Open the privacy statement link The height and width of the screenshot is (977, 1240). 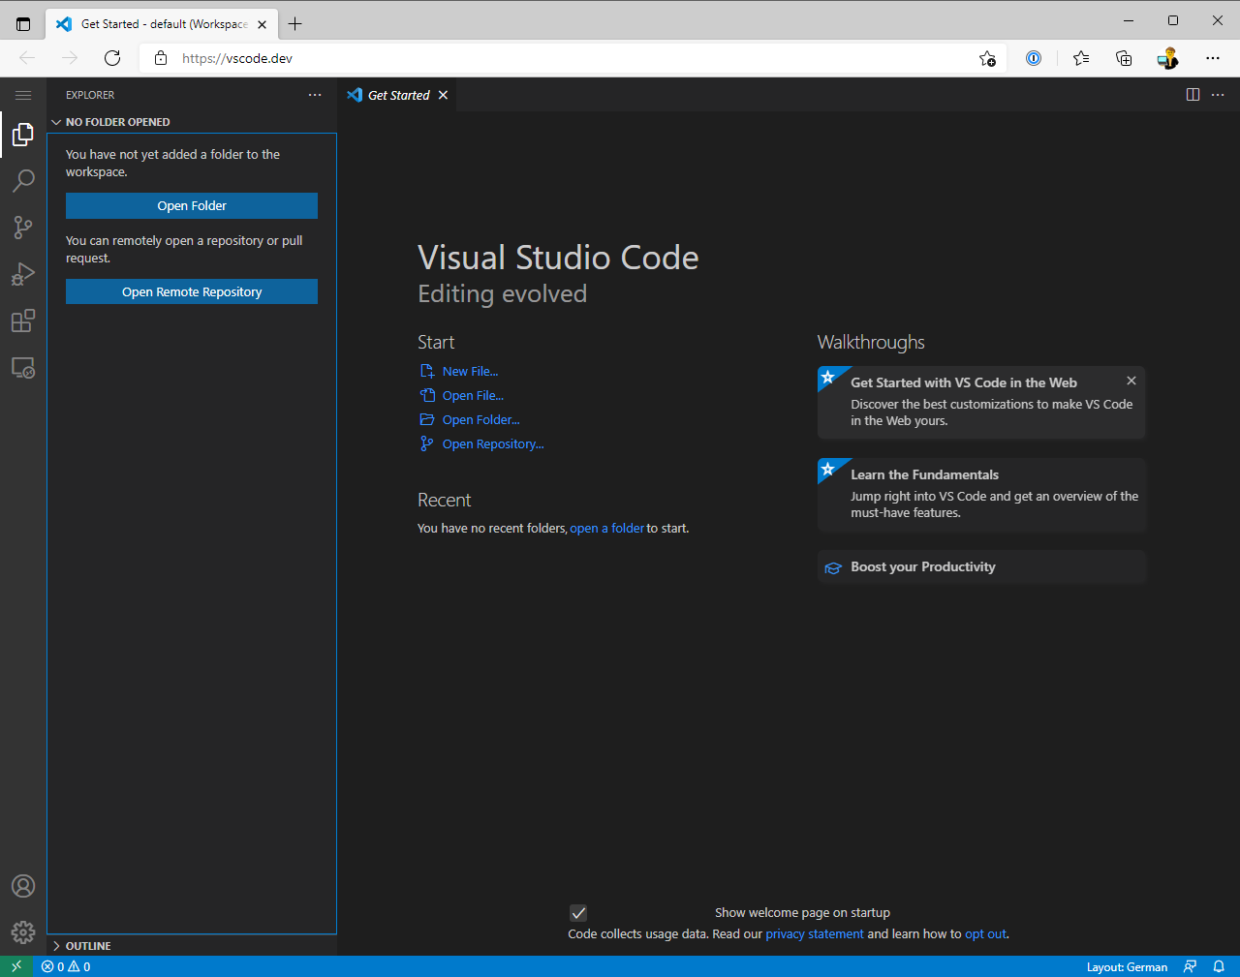coord(814,933)
